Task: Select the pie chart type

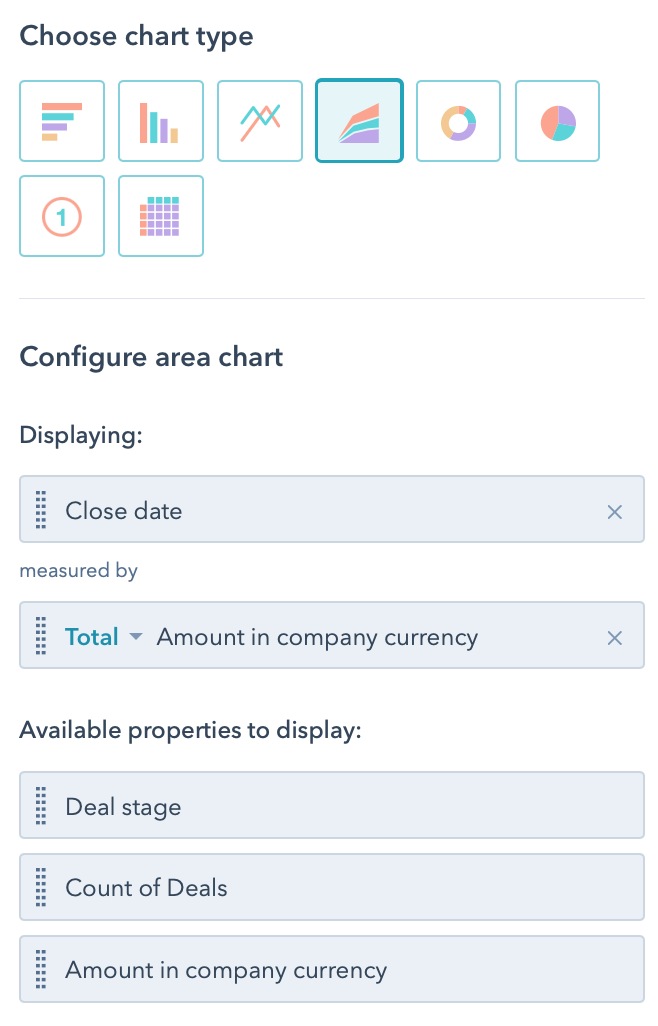Action: pyautogui.click(x=556, y=120)
